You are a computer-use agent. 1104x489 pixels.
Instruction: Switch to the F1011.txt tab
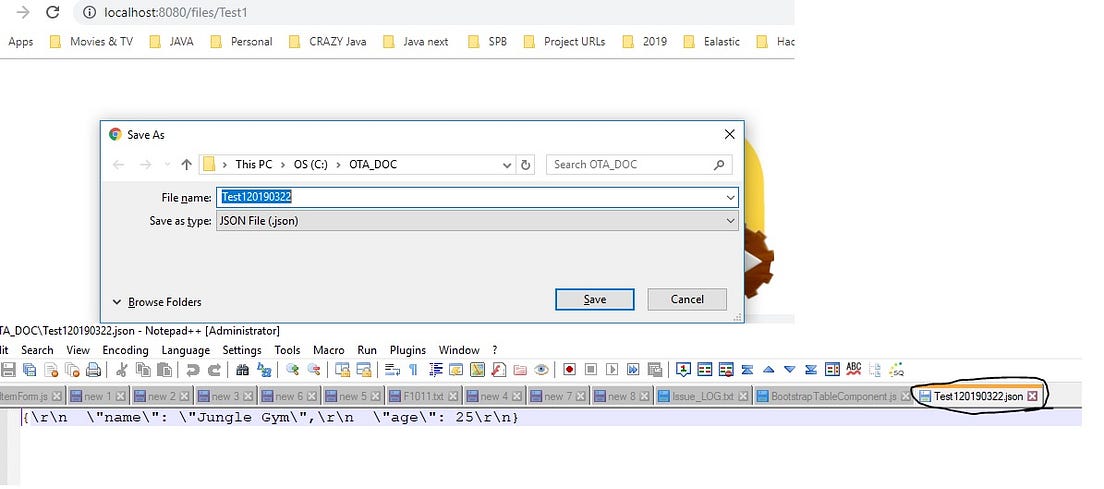(x=423, y=396)
